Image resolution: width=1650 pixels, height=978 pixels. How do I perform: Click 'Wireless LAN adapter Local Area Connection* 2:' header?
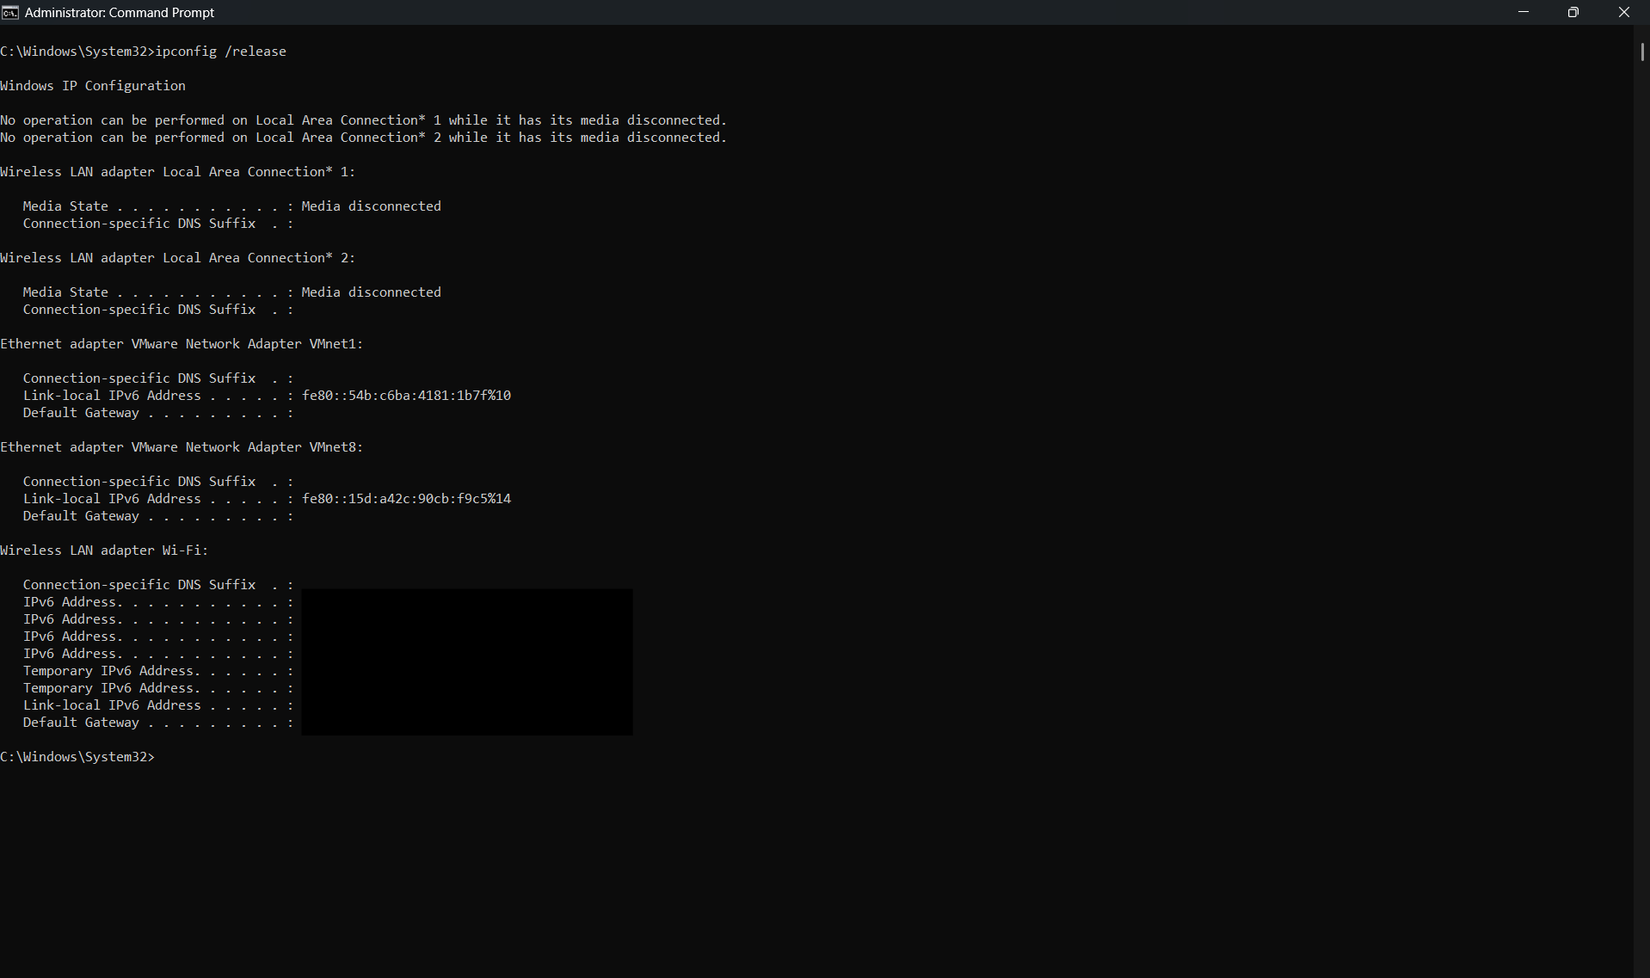click(178, 258)
